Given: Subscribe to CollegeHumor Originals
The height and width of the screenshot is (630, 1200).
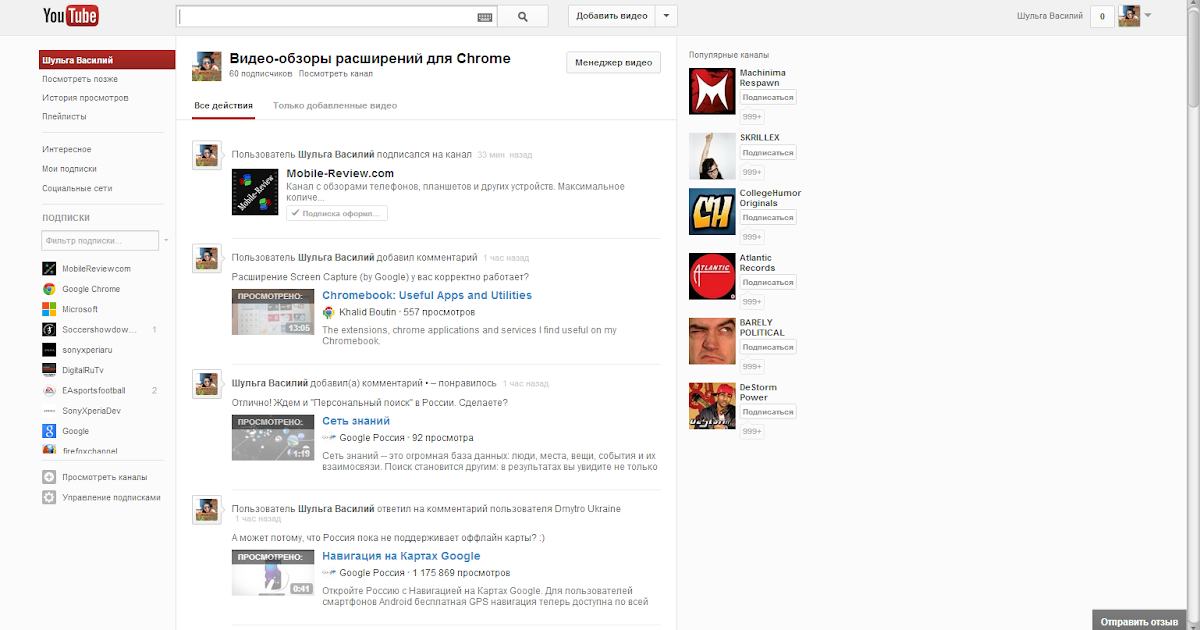Looking at the screenshot, I should (768, 217).
